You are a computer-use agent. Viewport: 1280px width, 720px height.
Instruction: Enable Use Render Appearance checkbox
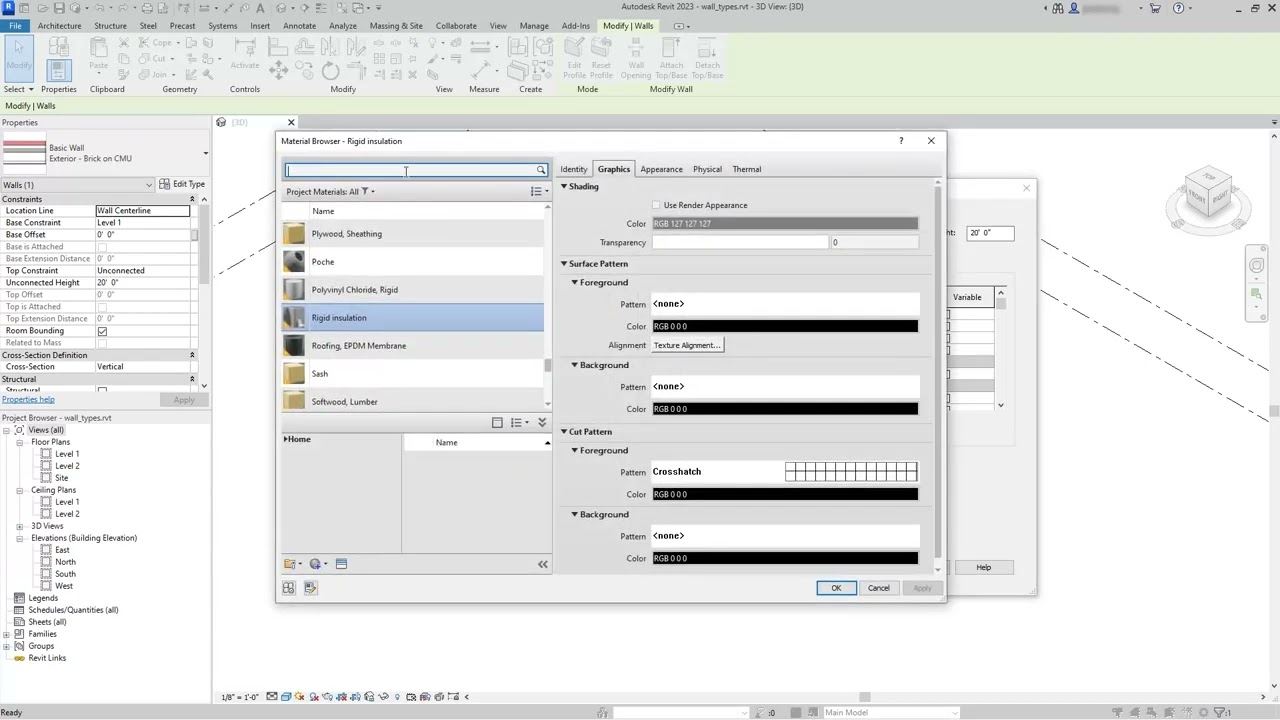point(656,205)
